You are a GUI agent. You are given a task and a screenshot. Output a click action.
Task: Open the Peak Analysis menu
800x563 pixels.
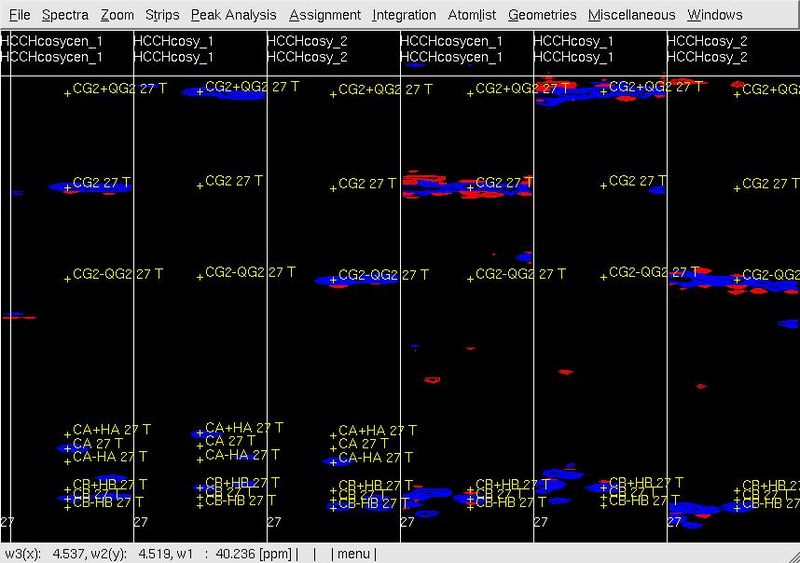coord(234,15)
